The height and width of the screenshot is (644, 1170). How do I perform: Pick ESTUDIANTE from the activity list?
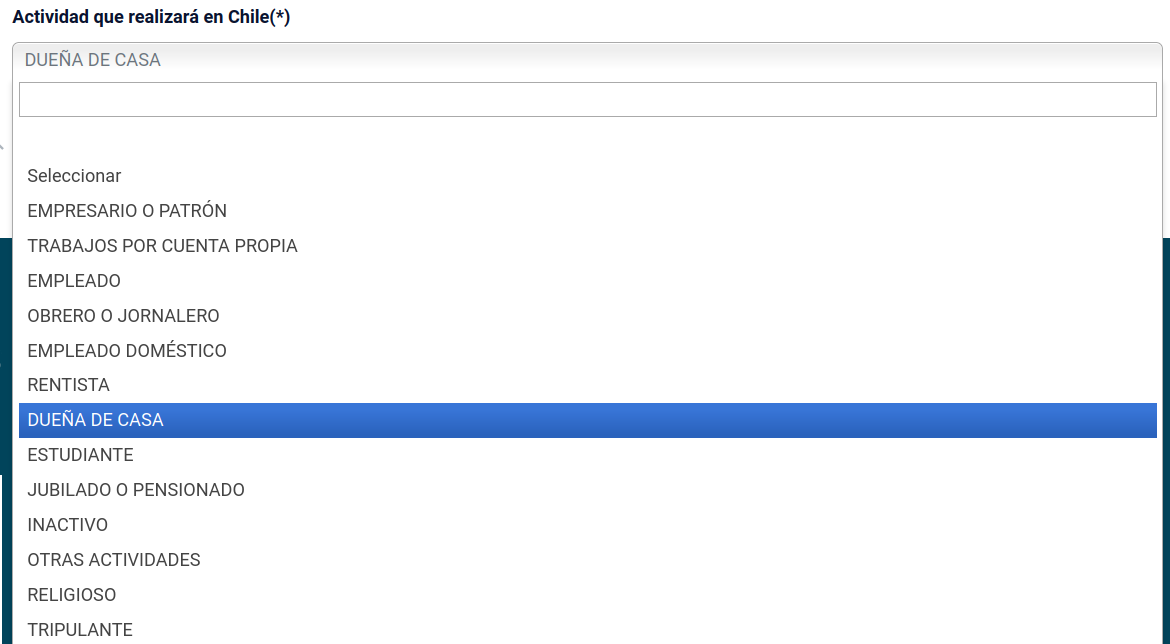(80, 455)
